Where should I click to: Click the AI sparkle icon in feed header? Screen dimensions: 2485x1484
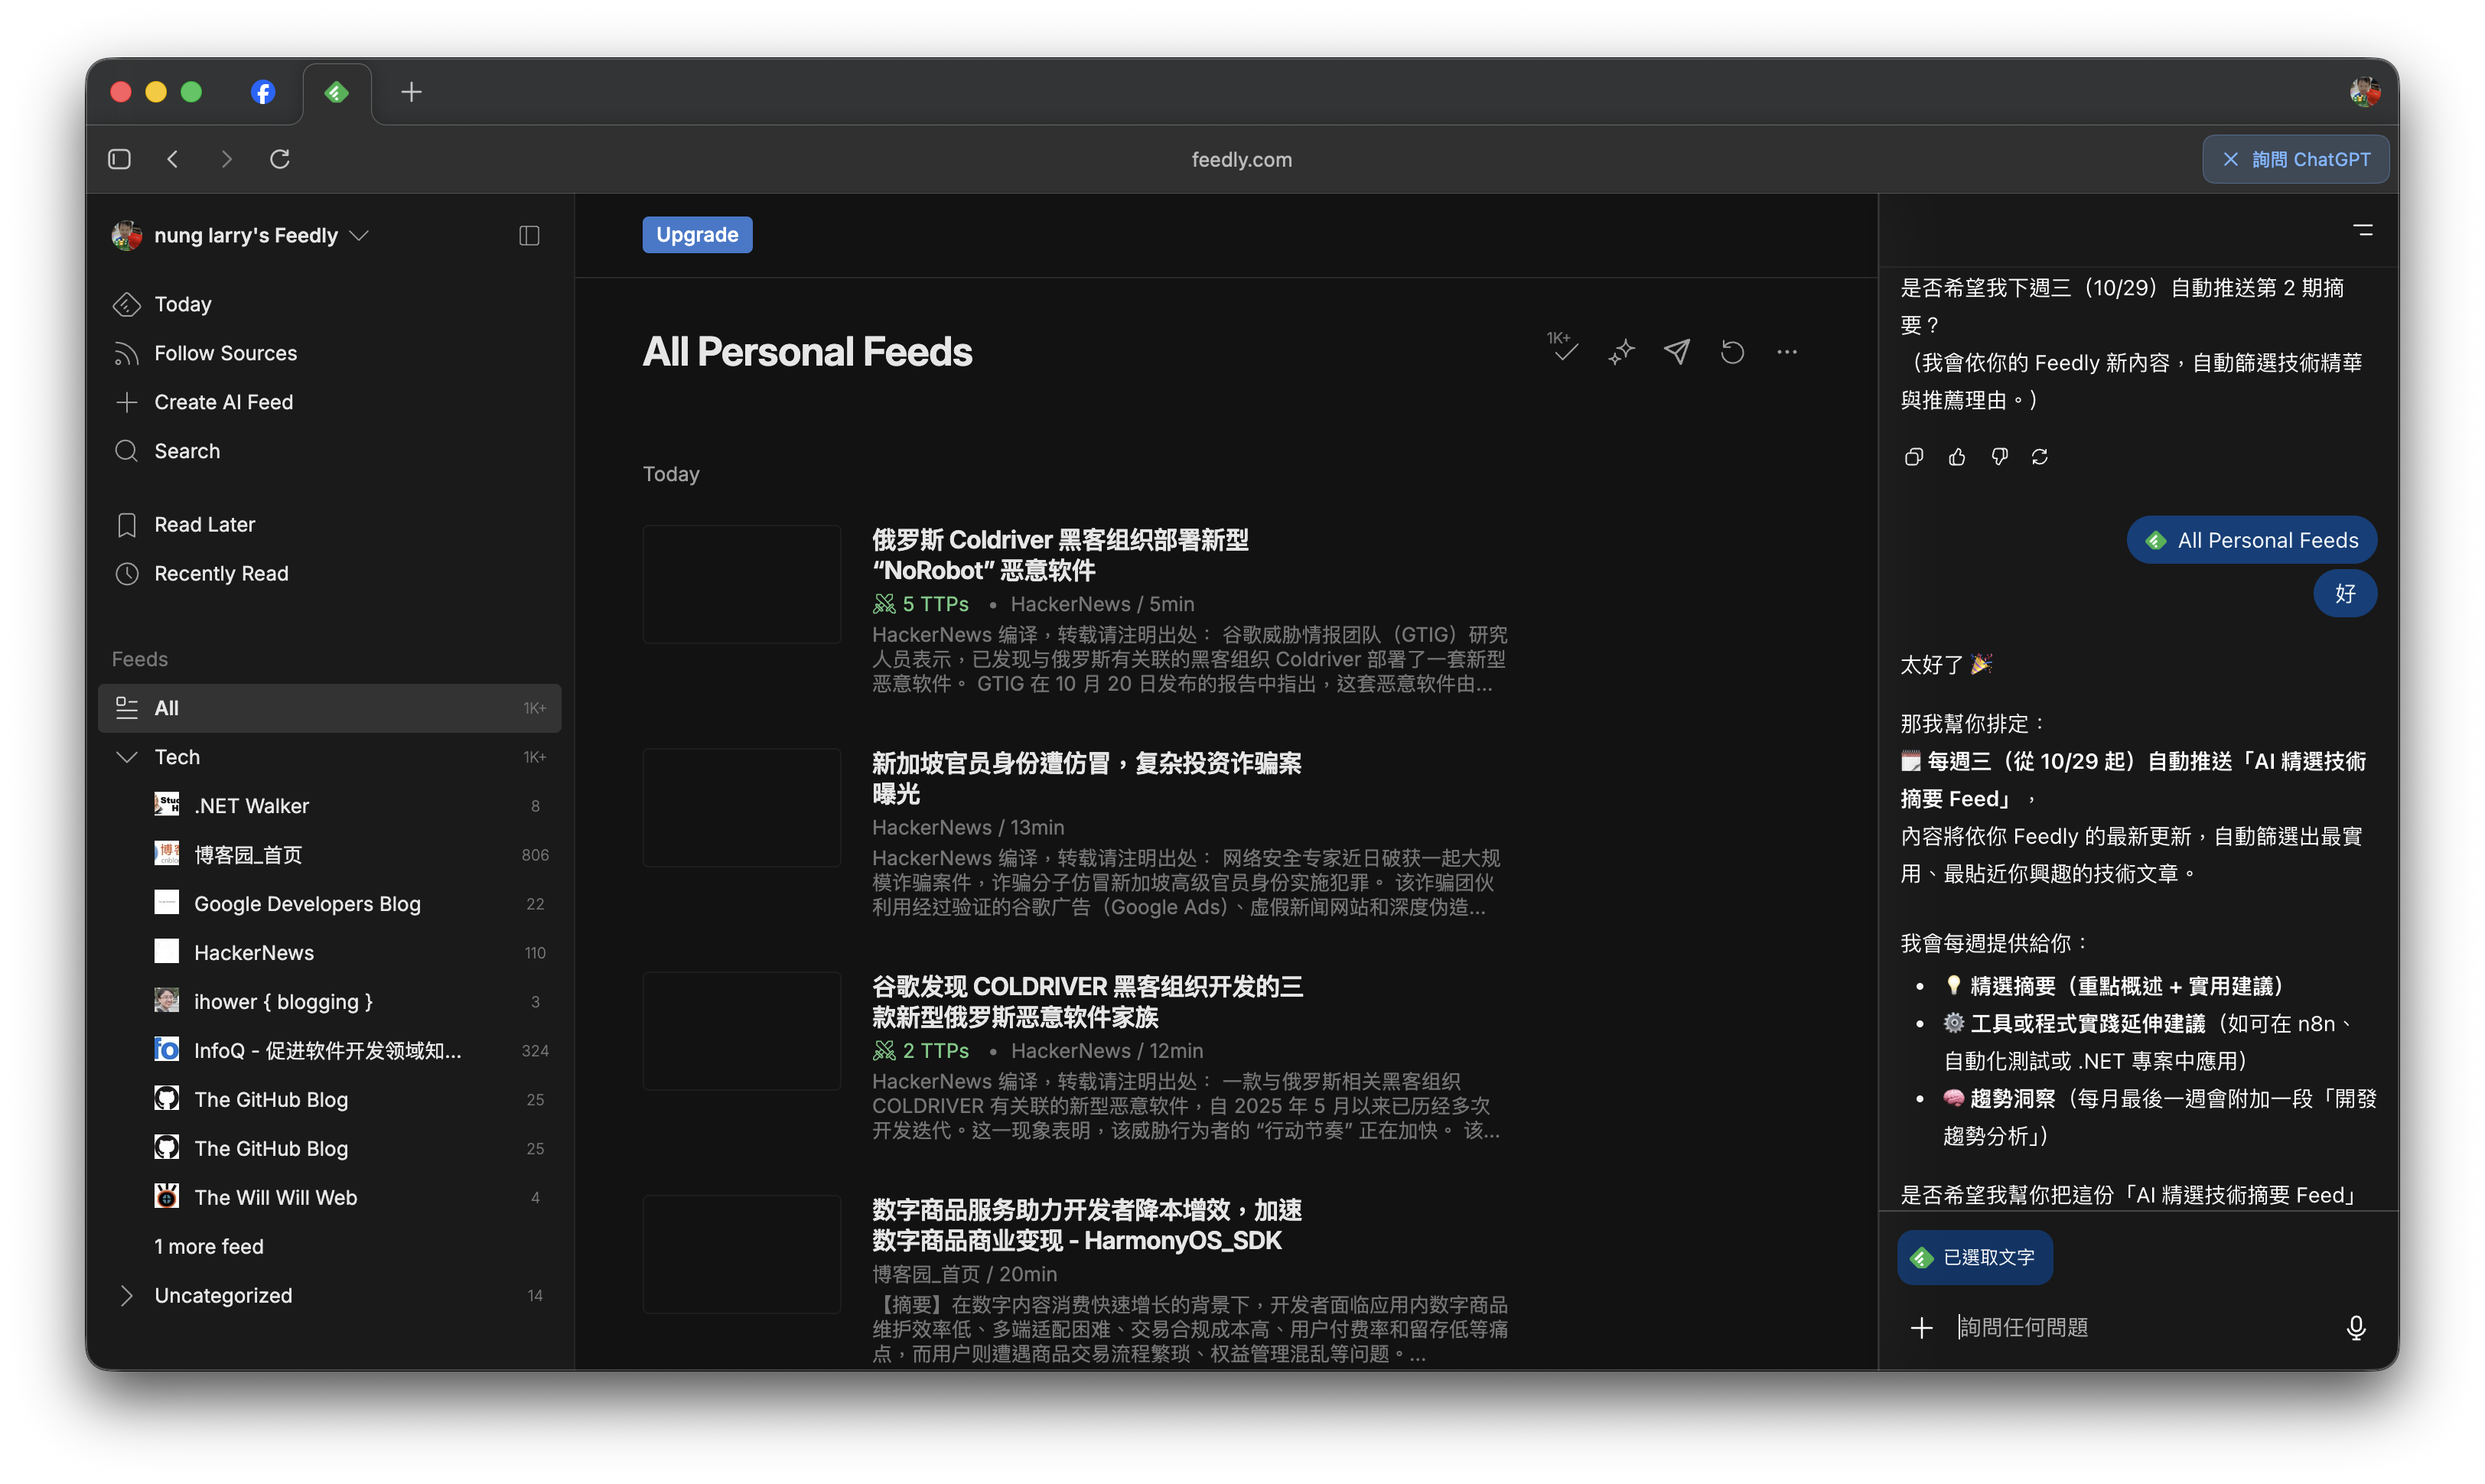pos(1621,352)
